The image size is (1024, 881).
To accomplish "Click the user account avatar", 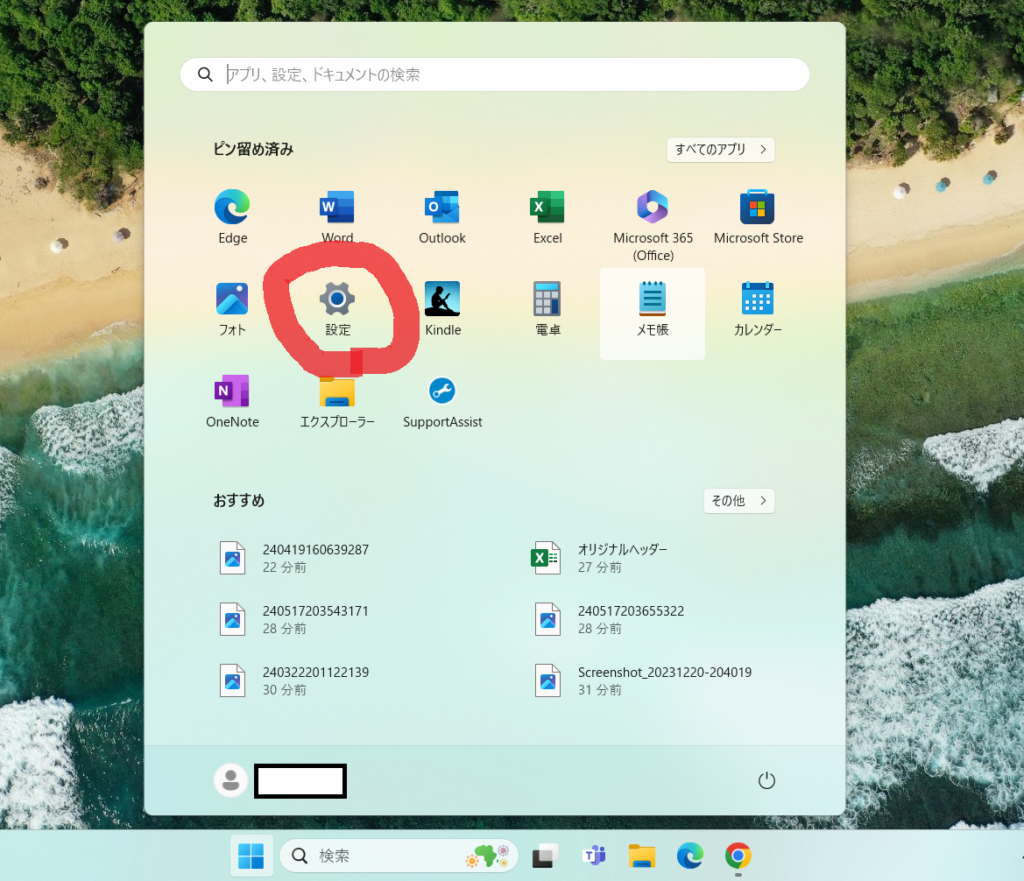I will [231, 780].
